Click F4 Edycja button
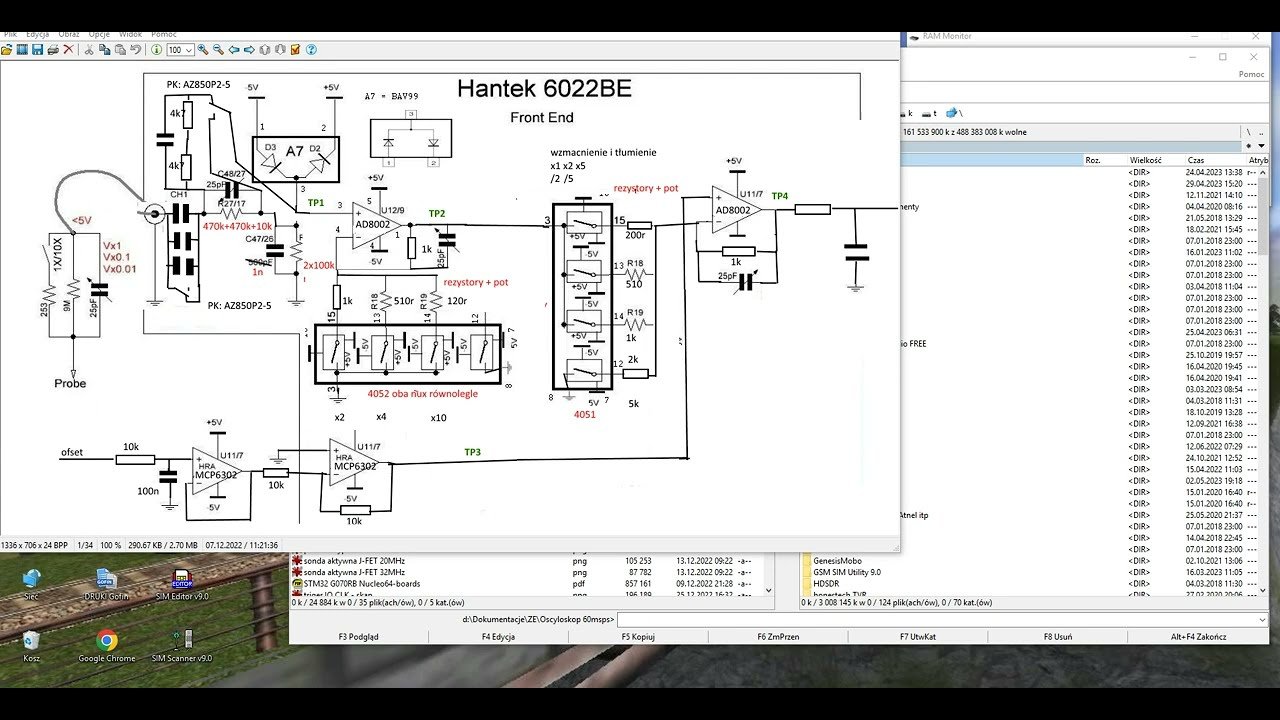Image resolution: width=1280 pixels, height=720 pixels. (498, 636)
